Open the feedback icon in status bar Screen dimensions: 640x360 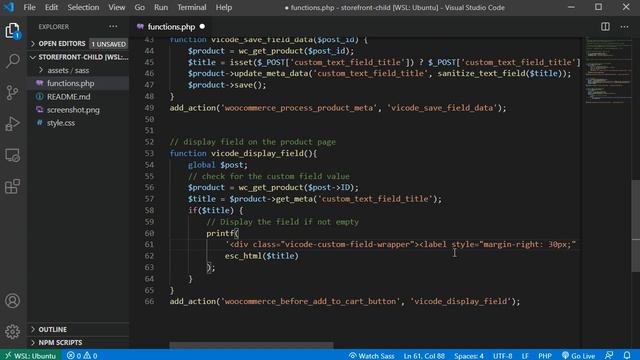click(x=609, y=356)
